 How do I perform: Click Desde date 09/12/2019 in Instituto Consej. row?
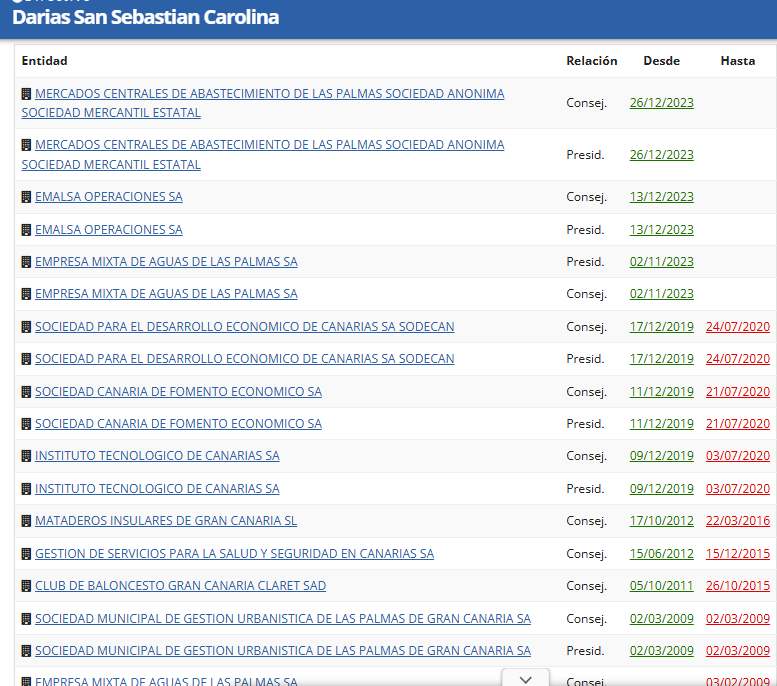click(662, 456)
